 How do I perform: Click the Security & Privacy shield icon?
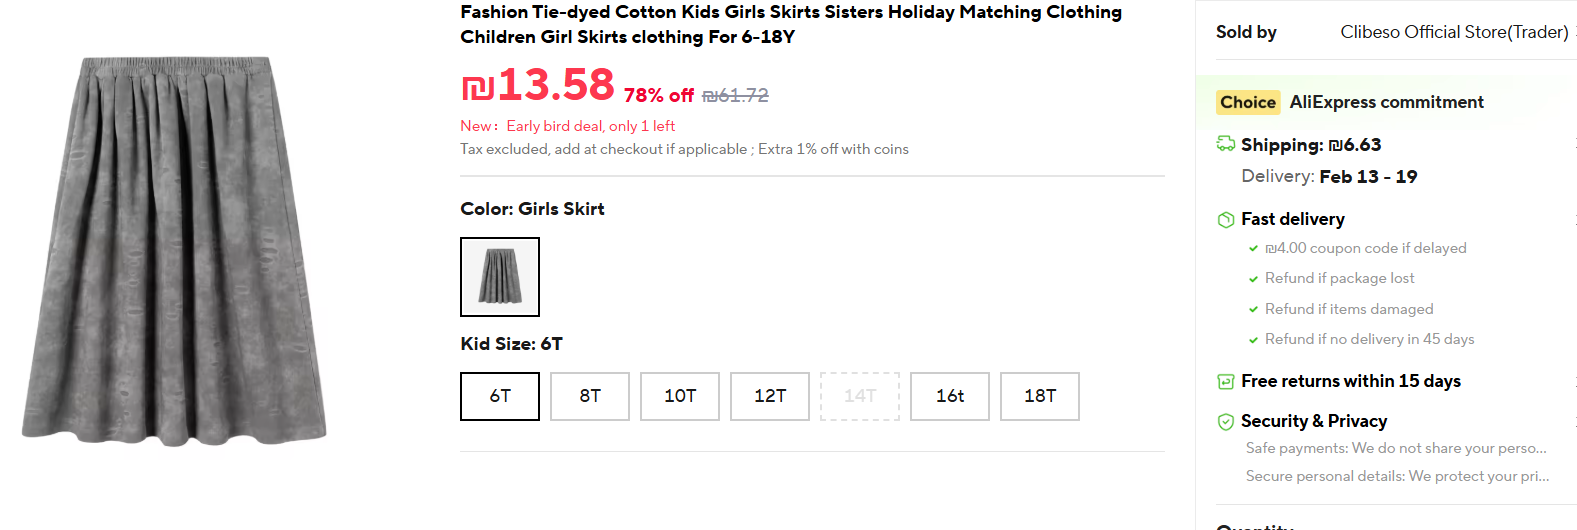pyautogui.click(x=1225, y=422)
